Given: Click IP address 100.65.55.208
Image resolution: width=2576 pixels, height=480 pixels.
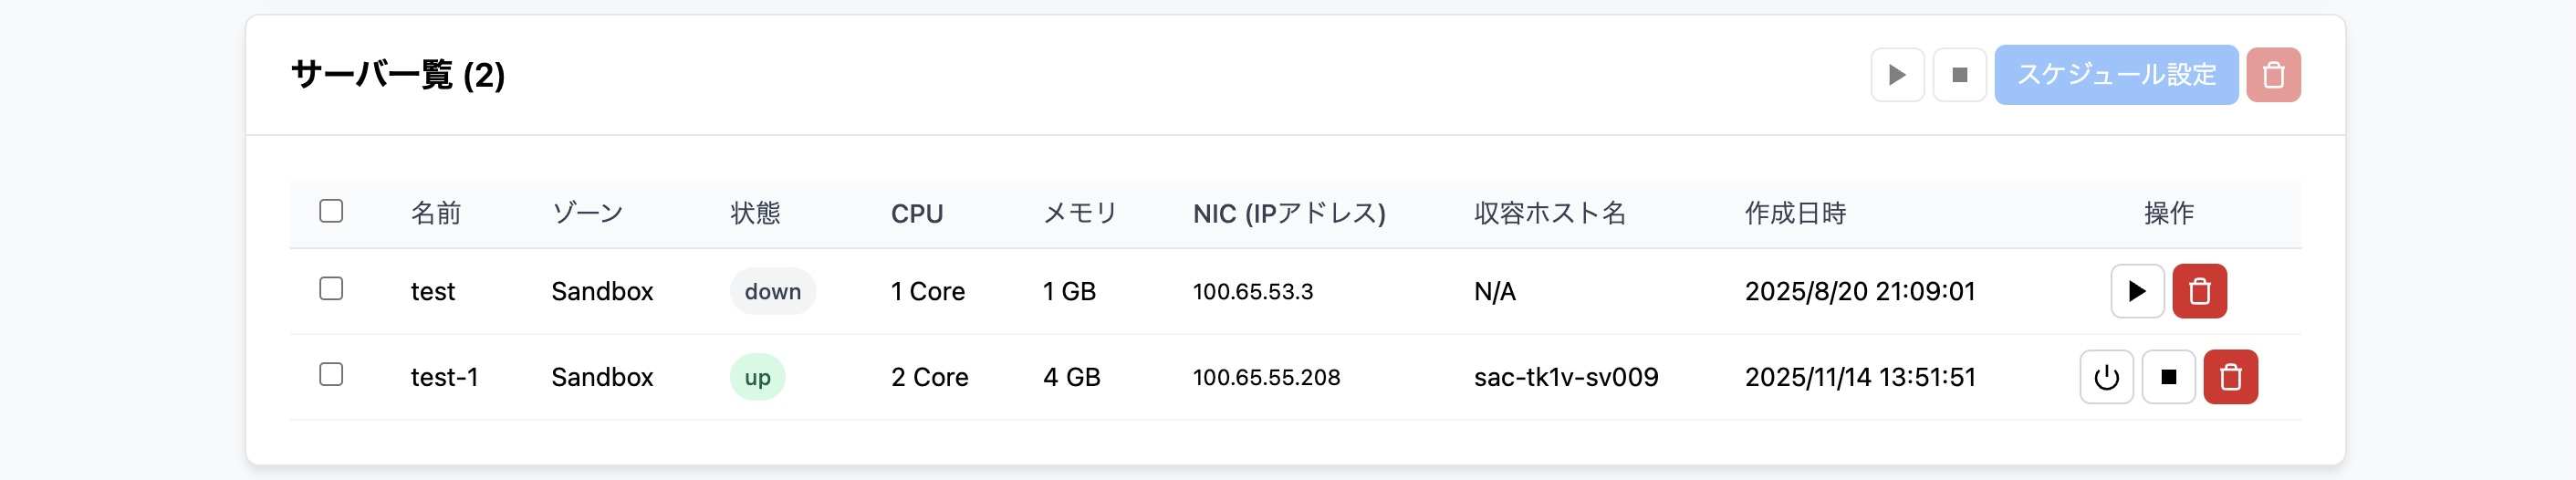Looking at the screenshot, I should point(1266,377).
